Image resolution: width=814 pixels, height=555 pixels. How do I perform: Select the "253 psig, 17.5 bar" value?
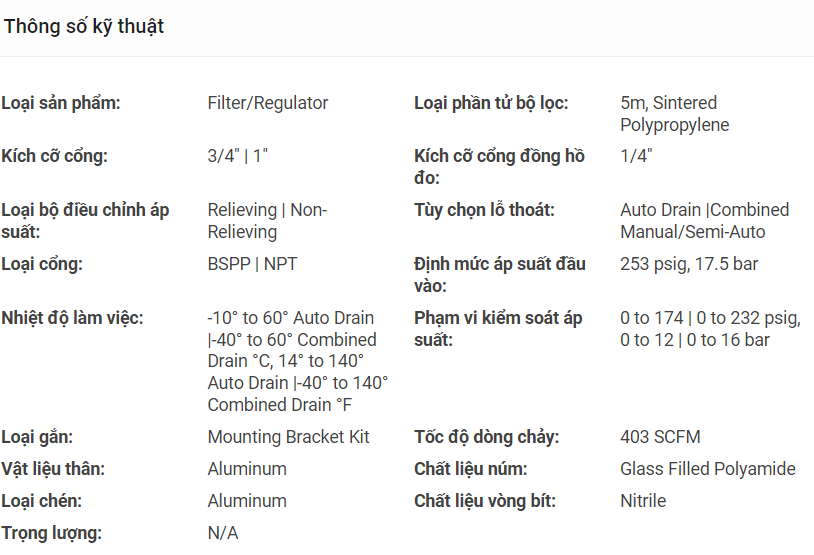click(x=688, y=264)
